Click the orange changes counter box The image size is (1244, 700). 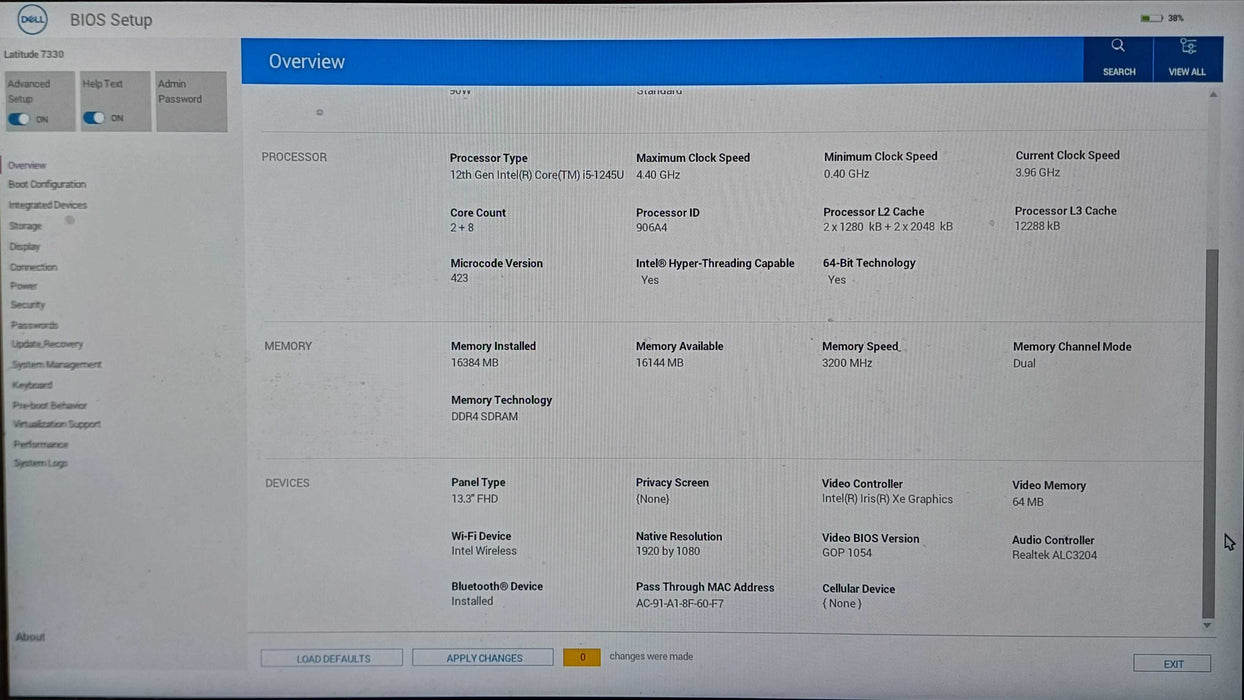[x=582, y=657]
